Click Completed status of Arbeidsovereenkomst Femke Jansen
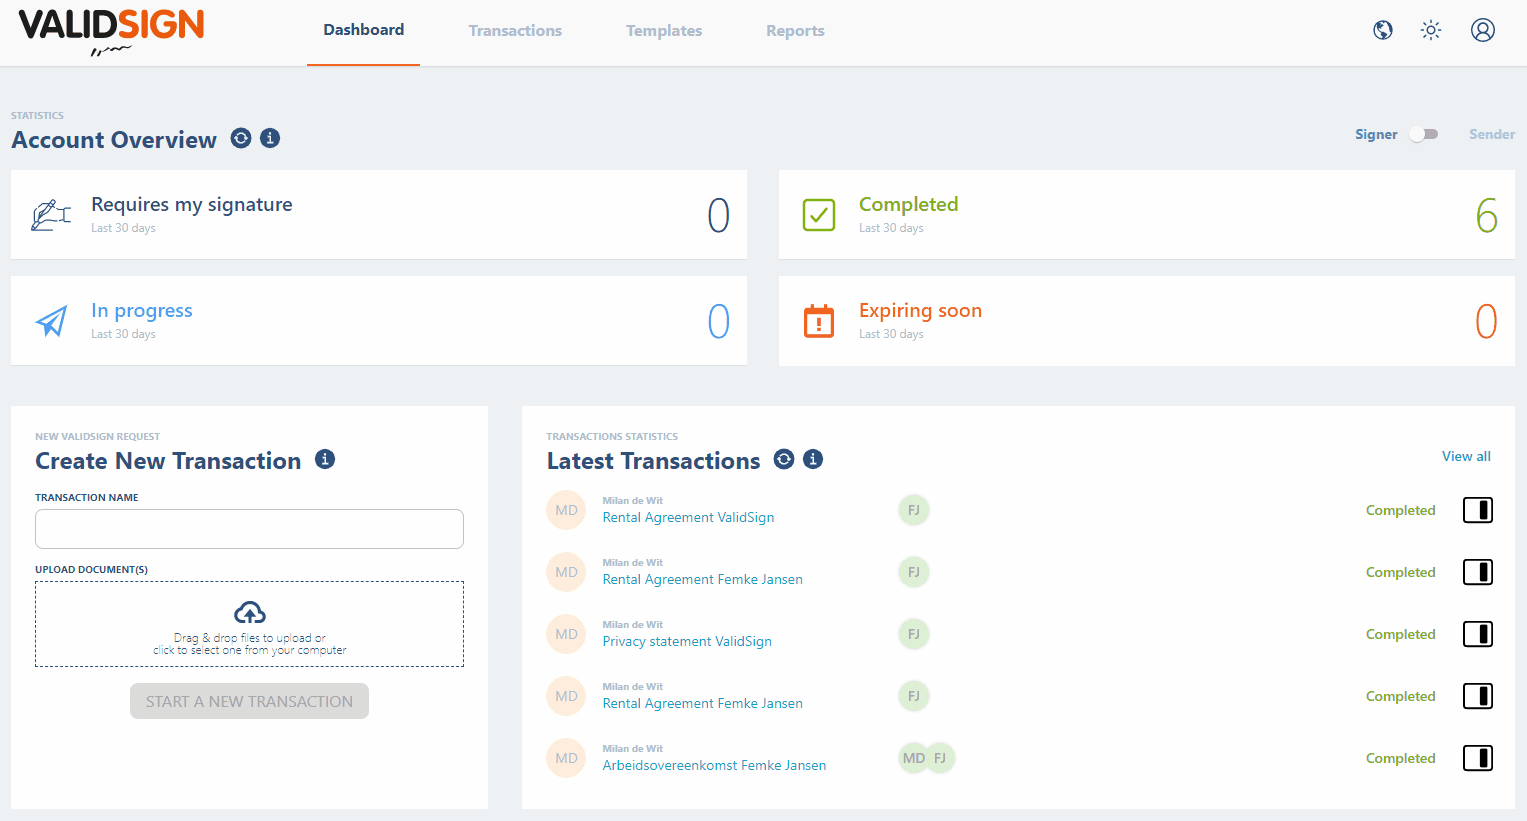This screenshot has width=1527, height=821. (x=1400, y=758)
